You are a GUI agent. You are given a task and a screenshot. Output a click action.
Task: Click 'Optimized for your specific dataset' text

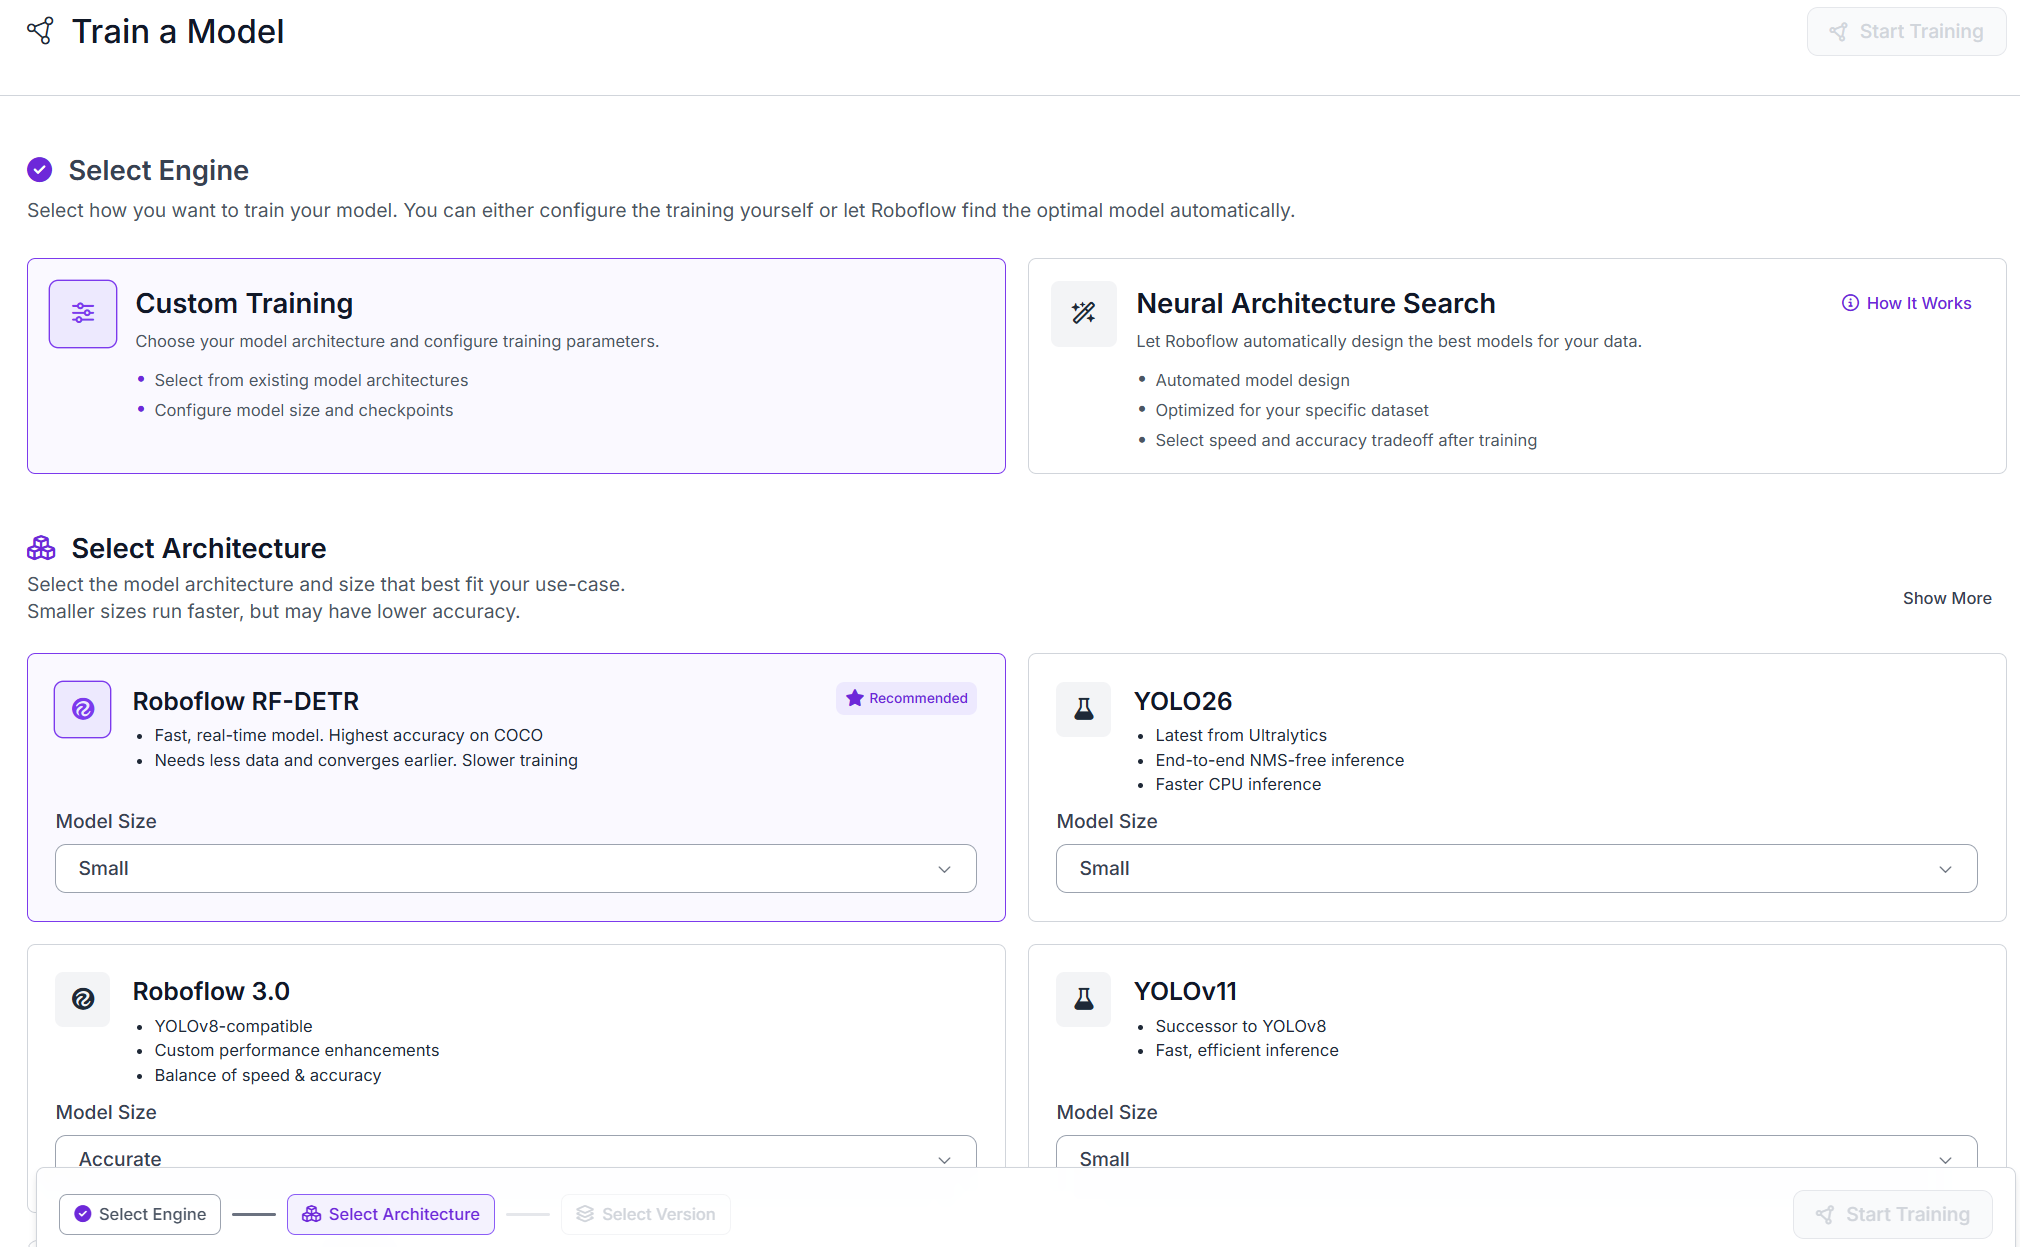1292,410
